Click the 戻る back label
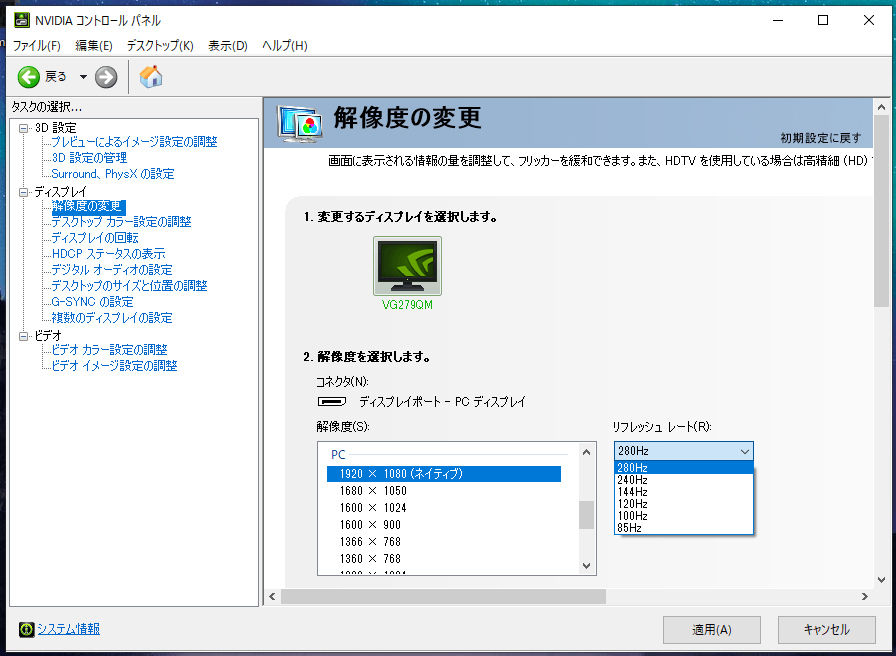The image size is (896, 656). pos(56,77)
